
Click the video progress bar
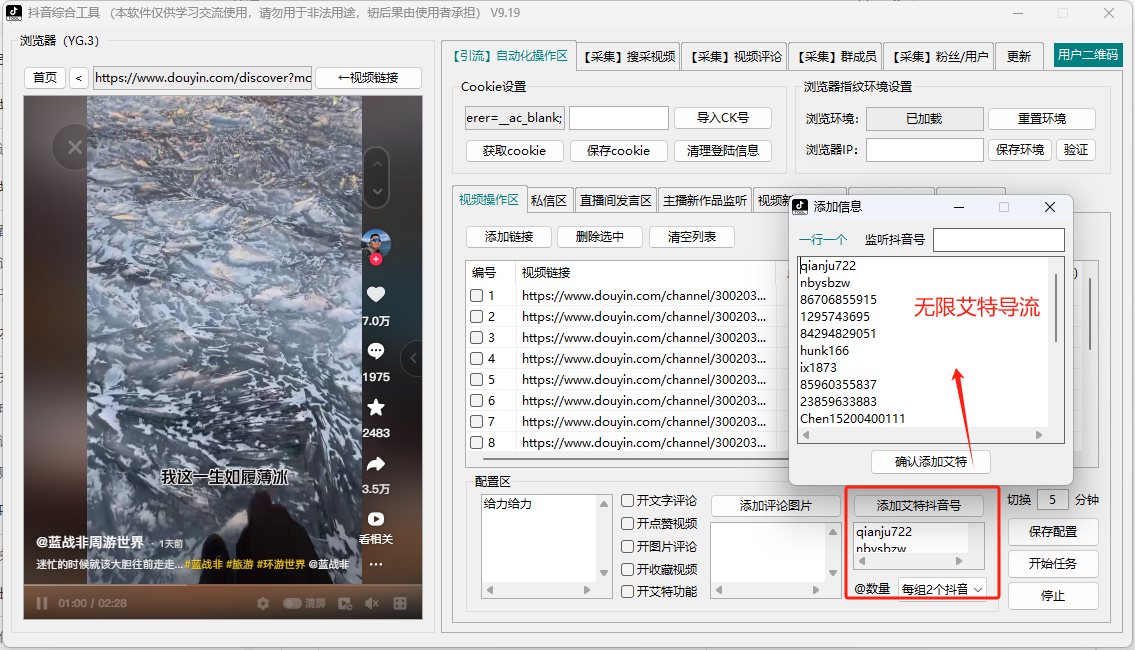click(x=220, y=589)
